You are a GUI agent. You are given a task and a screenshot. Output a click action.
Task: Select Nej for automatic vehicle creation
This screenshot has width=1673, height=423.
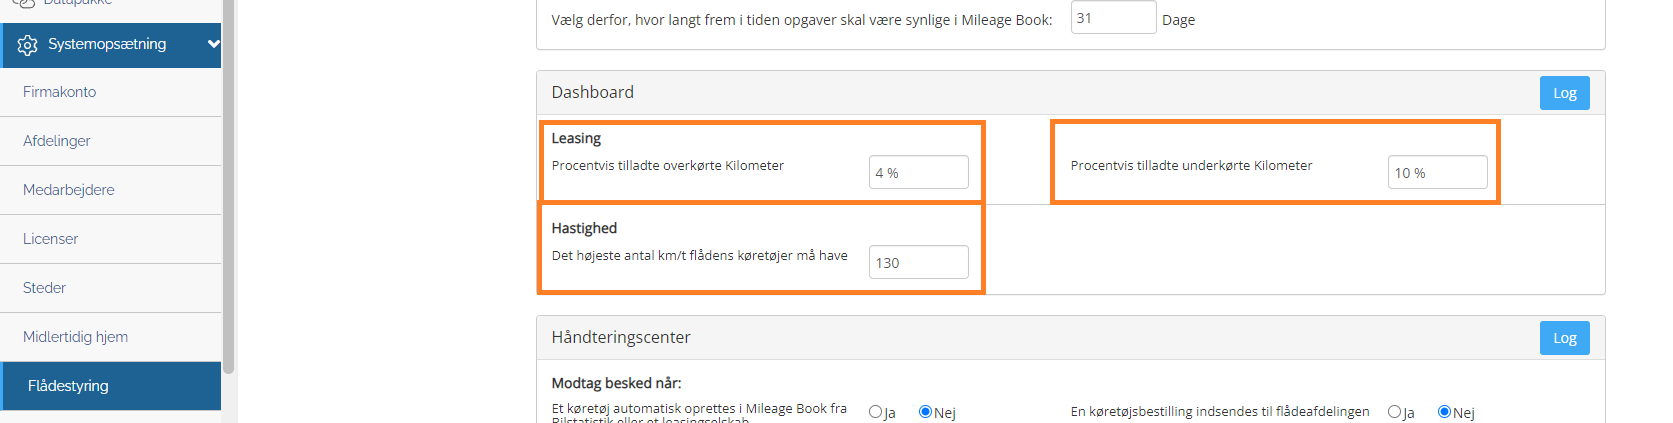(925, 412)
